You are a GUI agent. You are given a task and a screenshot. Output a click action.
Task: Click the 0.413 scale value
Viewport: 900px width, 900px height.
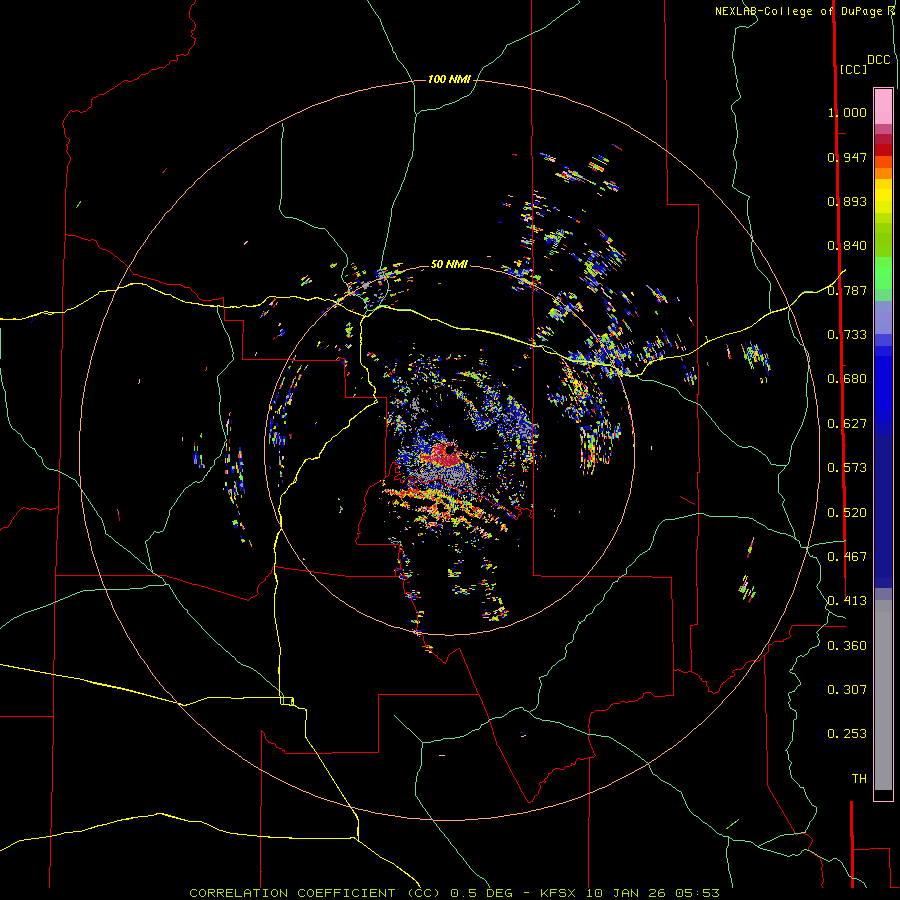coord(847,601)
